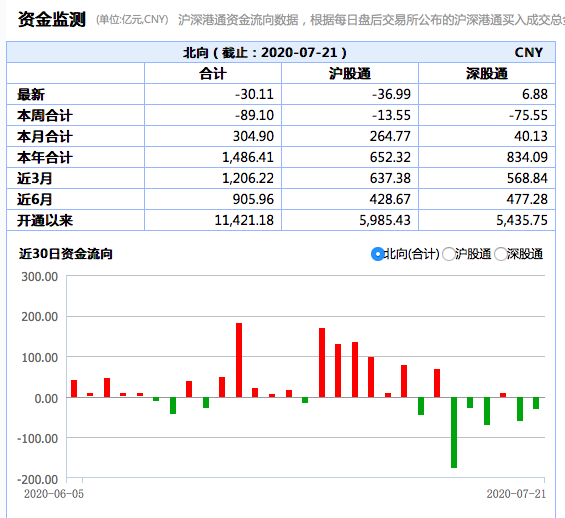Click the 本年合计 row label
This screenshot has height=518, width=565.
tap(45, 157)
